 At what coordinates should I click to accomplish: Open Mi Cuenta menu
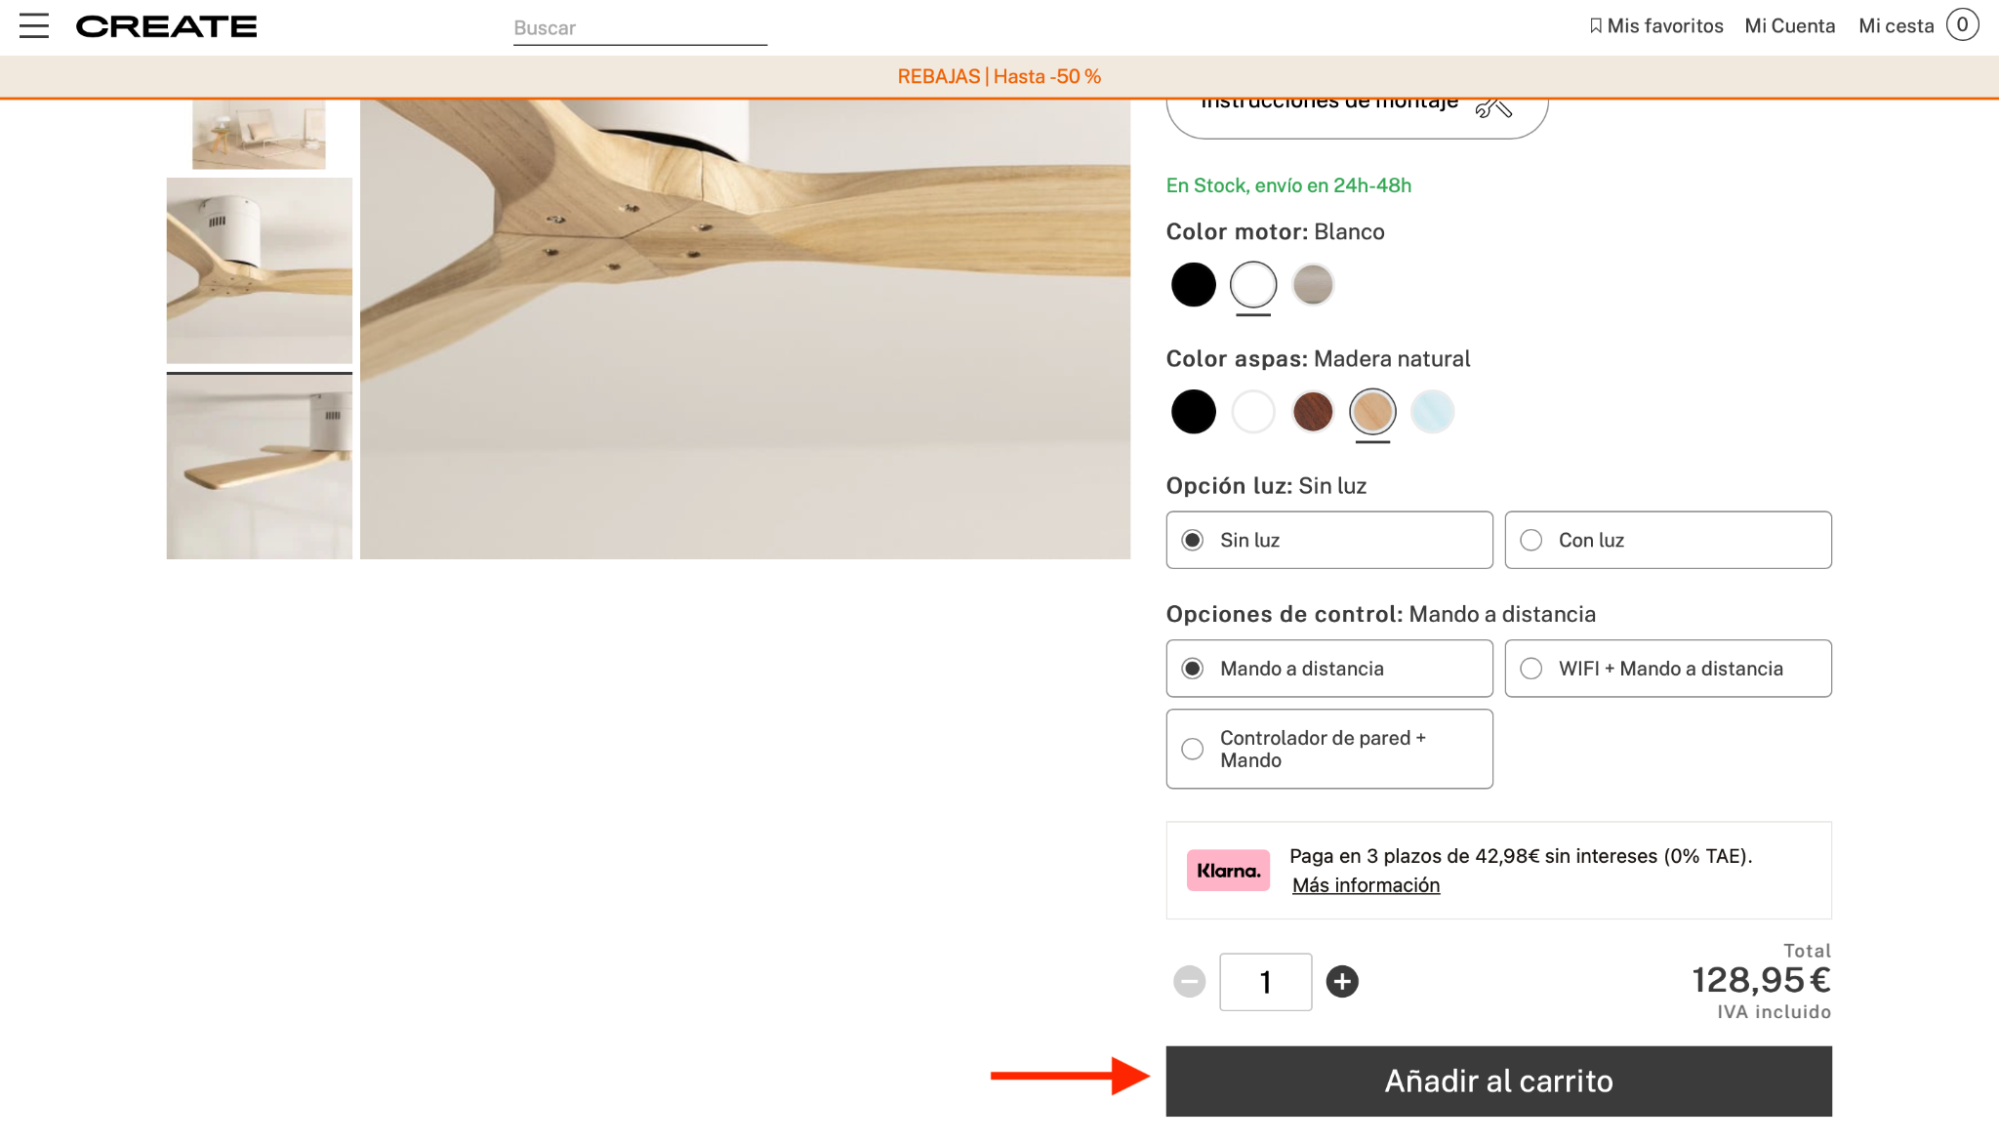(1789, 25)
